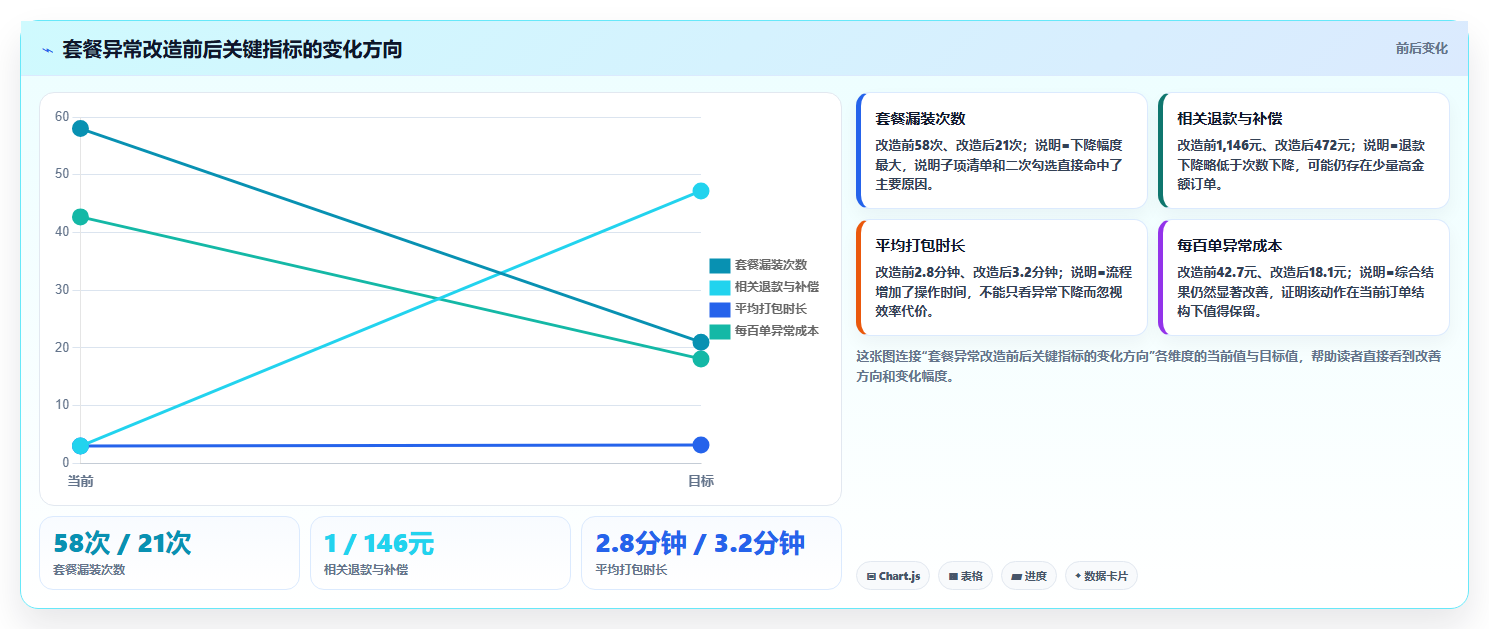Click the Chart.js tag
The width and height of the screenshot is (1489, 629).
click(x=893, y=576)
